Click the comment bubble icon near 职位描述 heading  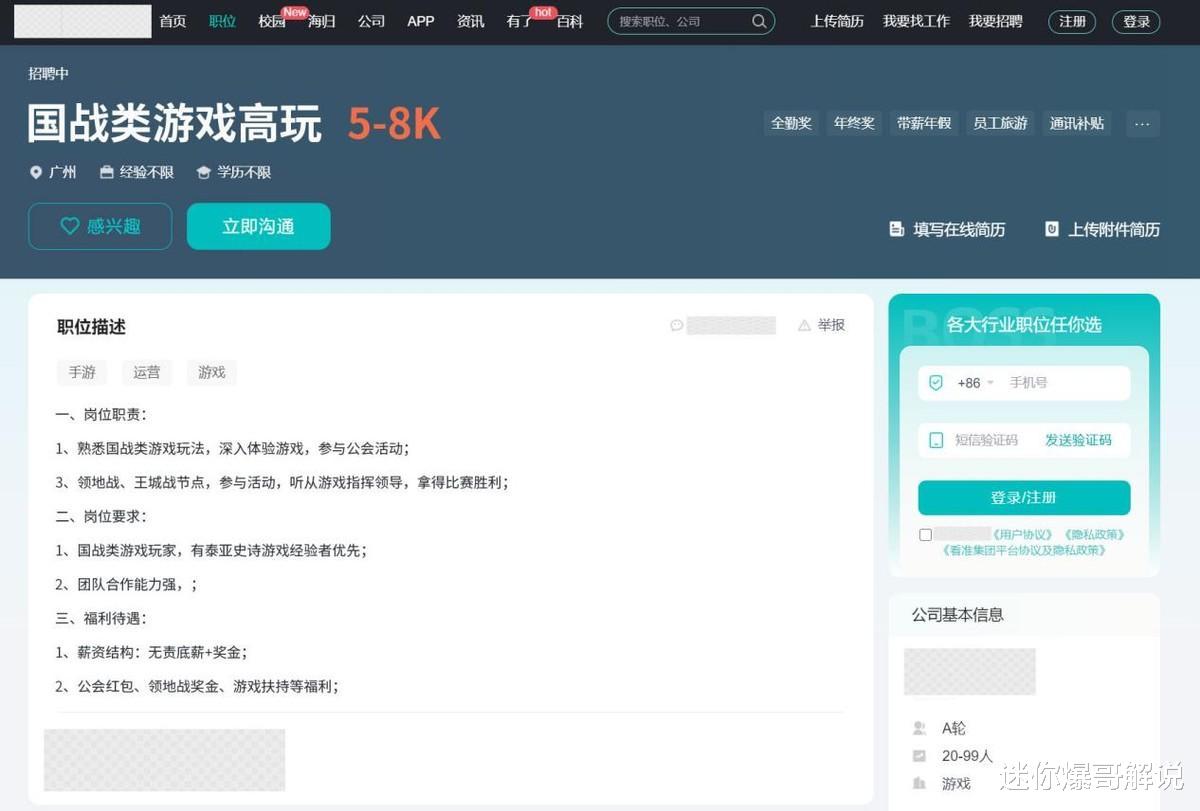pyautogui.click(x=678, y=325)
